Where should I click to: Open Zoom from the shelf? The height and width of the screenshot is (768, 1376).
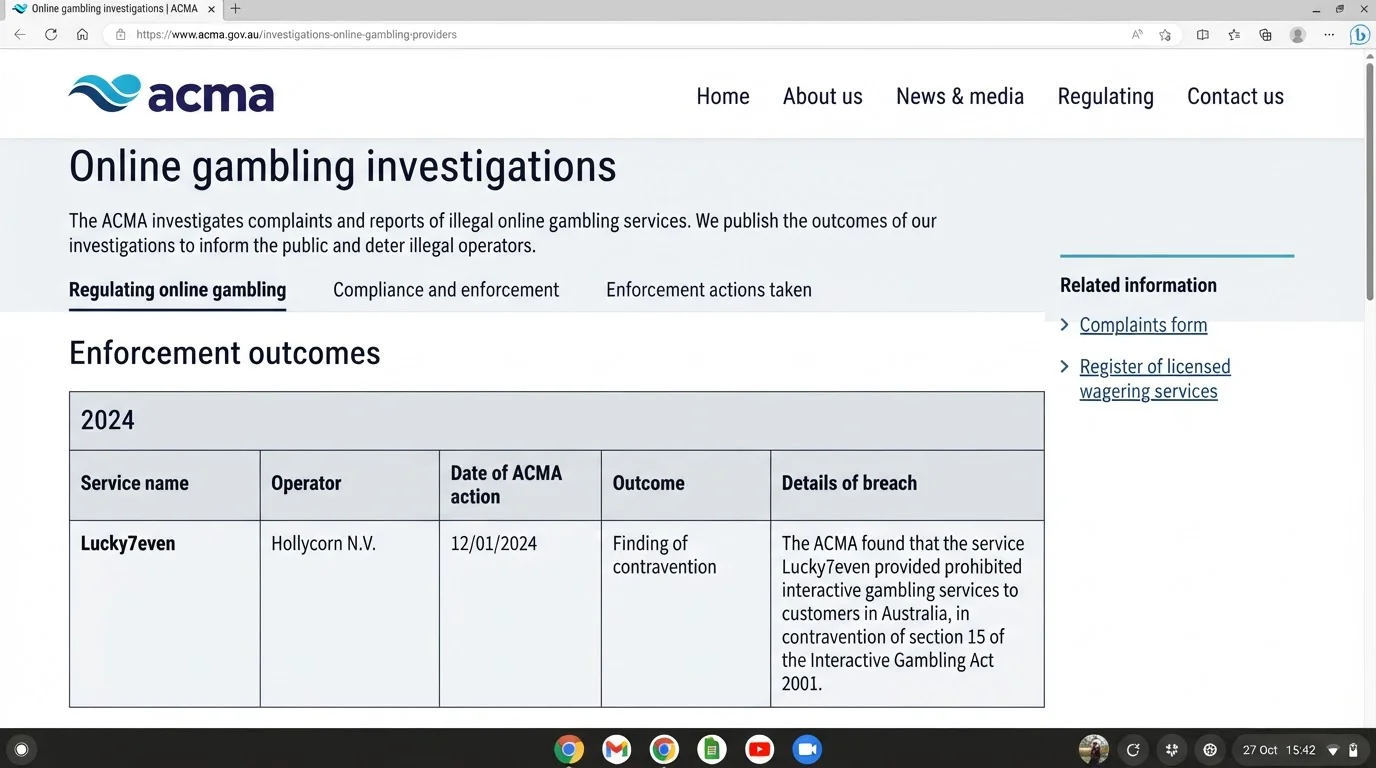point(807,749)
